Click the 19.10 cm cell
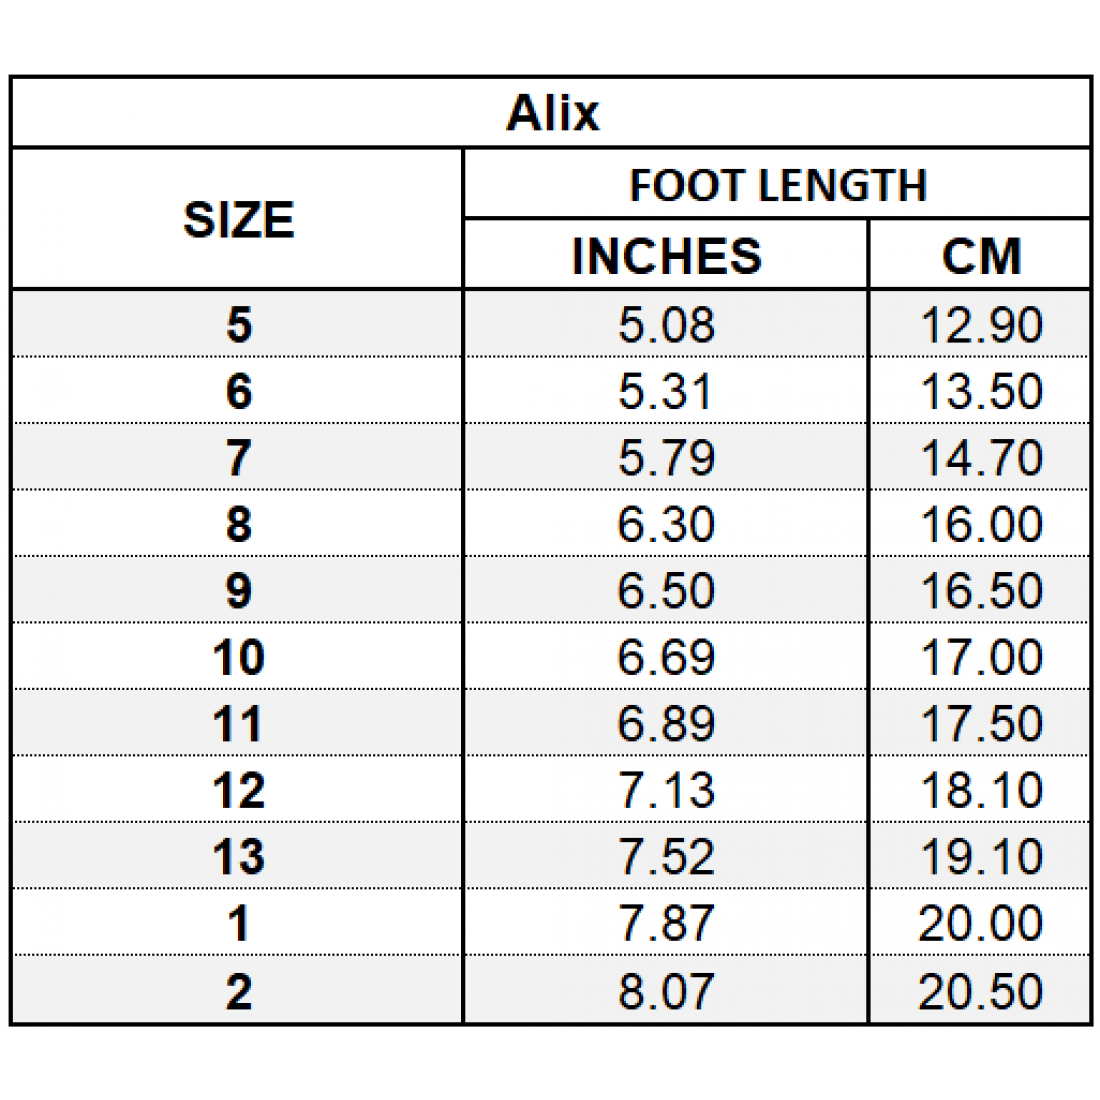Screen dimensions: 1100x1100 [x=980, y=857]
